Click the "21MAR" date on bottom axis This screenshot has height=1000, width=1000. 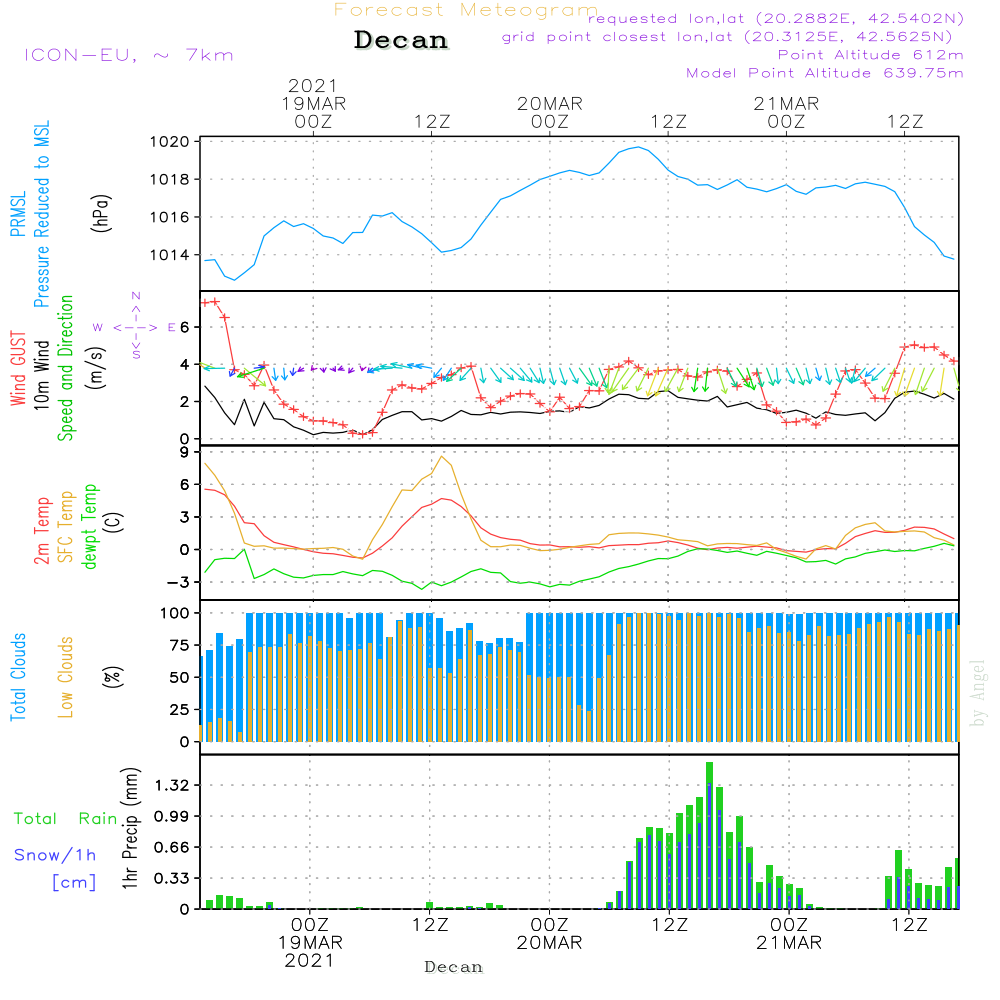point(788,943)
